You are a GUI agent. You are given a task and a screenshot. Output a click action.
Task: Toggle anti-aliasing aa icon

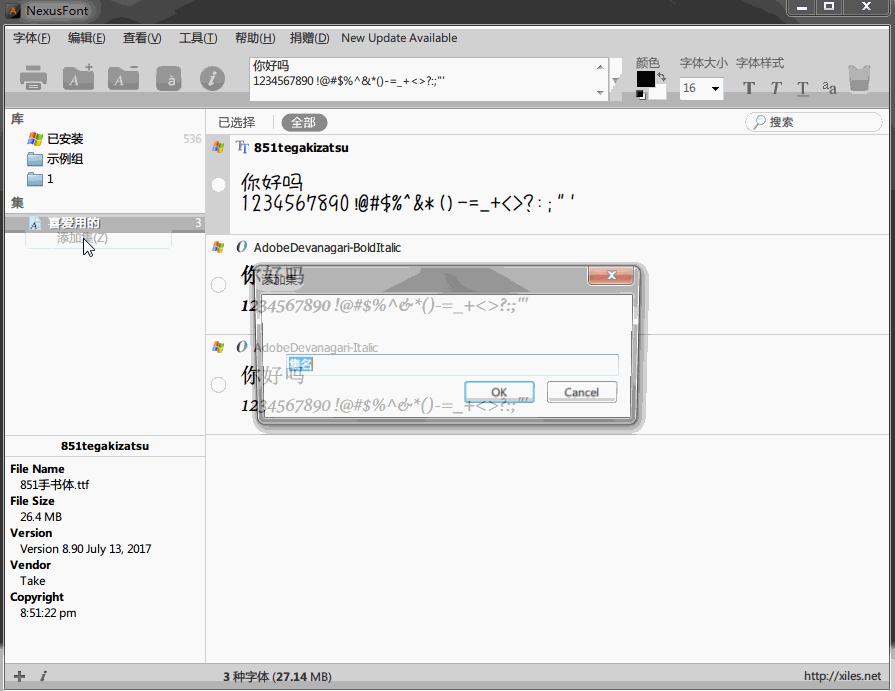[829, 87]
